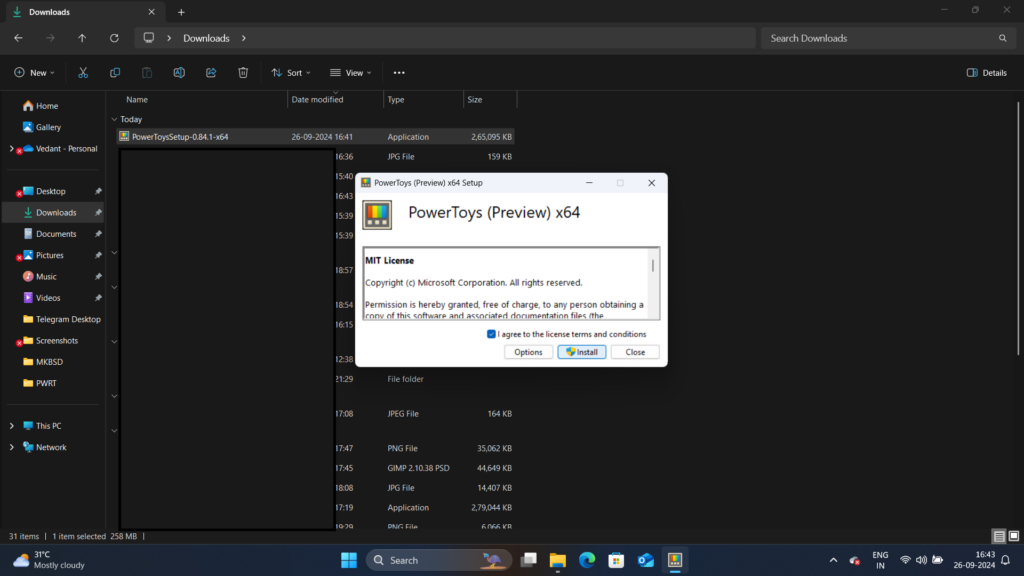
Task: Open Microsoft Store from taskbar
Action: coord(616,560)
